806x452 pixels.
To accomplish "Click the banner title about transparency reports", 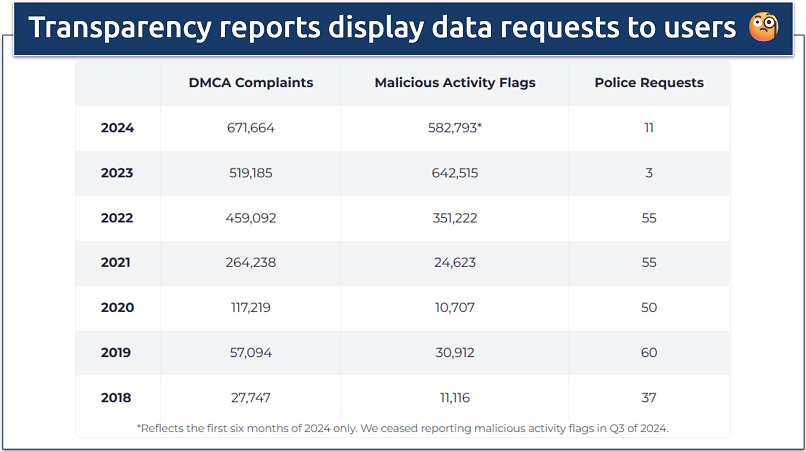I will [383, 28].
